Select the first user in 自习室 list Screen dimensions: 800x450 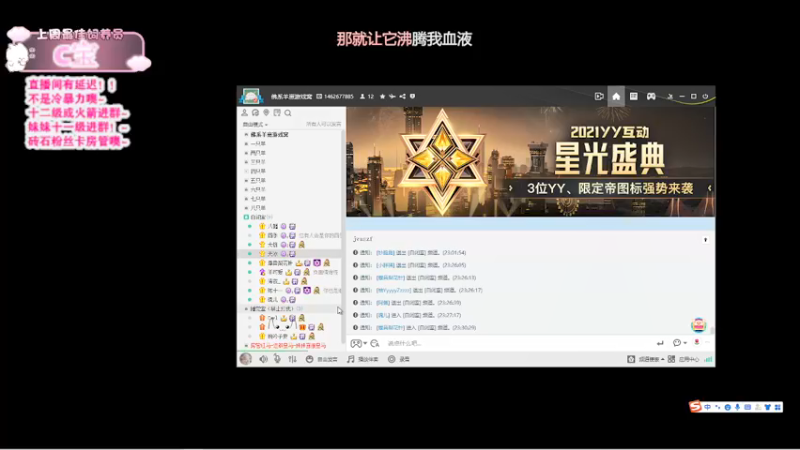point(291,226)
